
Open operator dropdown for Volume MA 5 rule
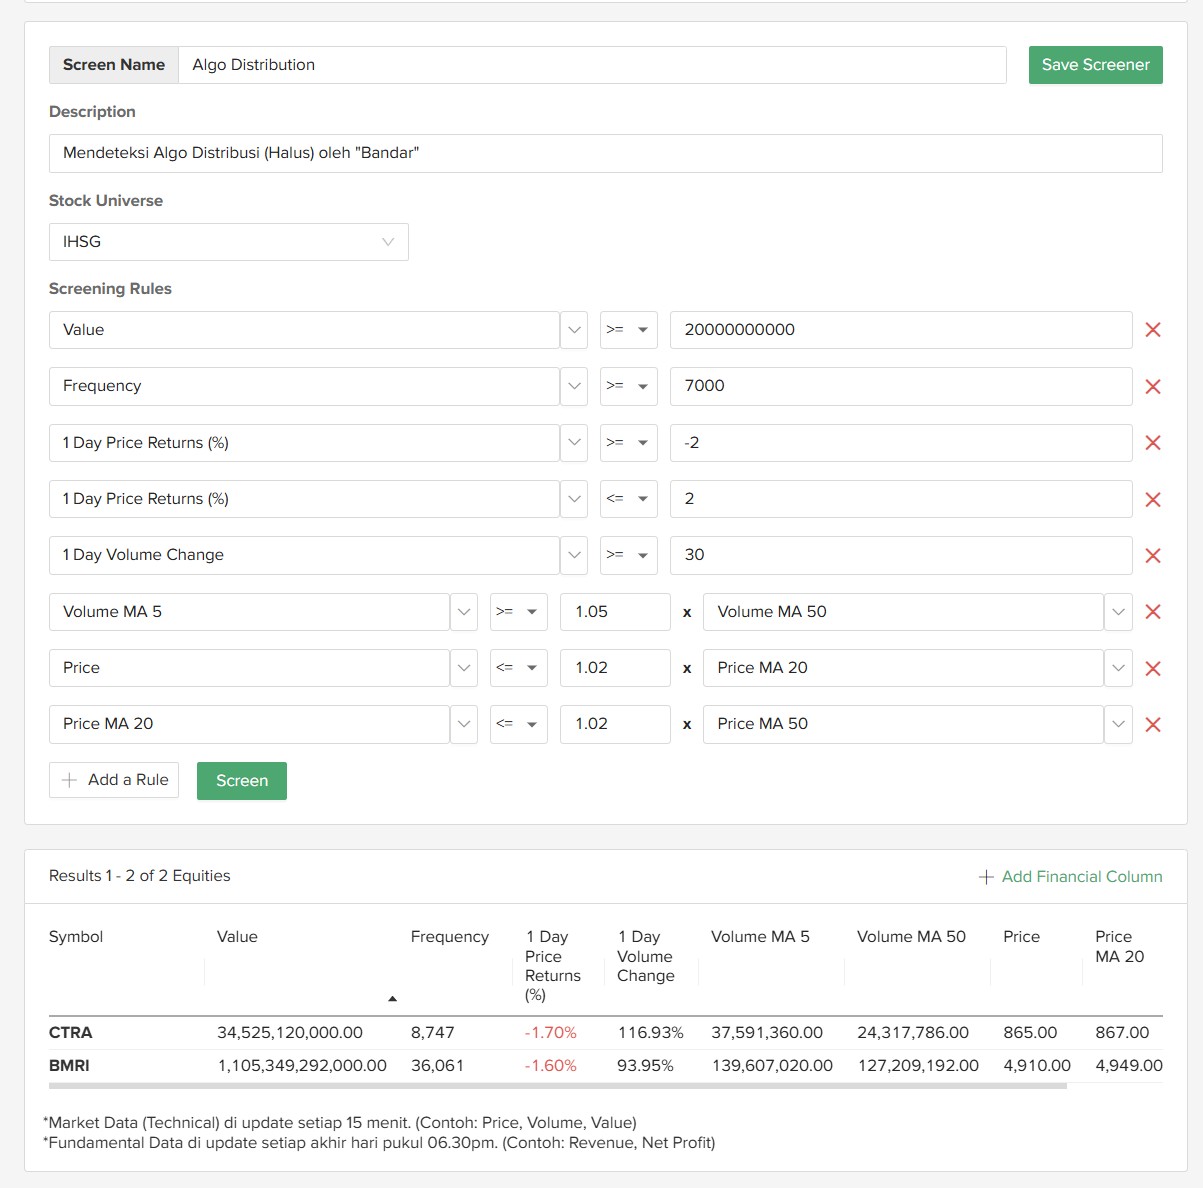pyautogui.click(x=518, y=612)
